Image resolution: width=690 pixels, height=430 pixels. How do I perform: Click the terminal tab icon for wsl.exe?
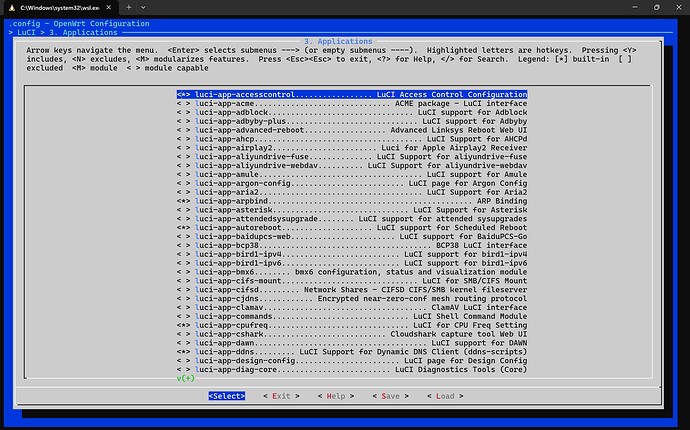[12, 7]
